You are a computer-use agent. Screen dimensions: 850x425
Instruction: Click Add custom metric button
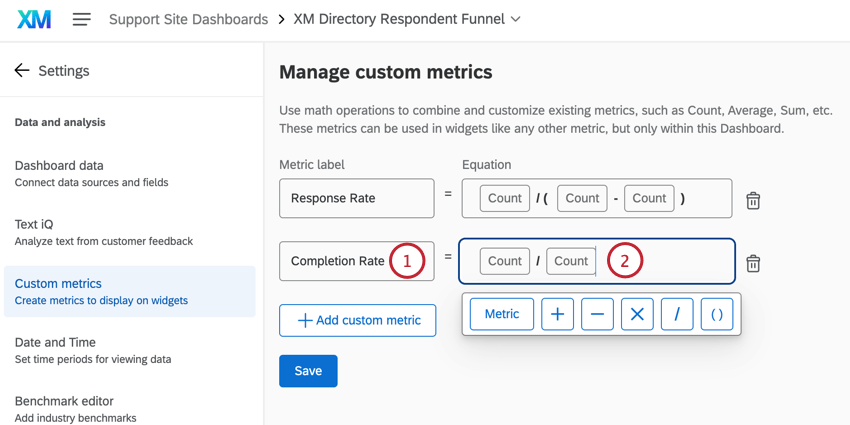coord(357,320)
